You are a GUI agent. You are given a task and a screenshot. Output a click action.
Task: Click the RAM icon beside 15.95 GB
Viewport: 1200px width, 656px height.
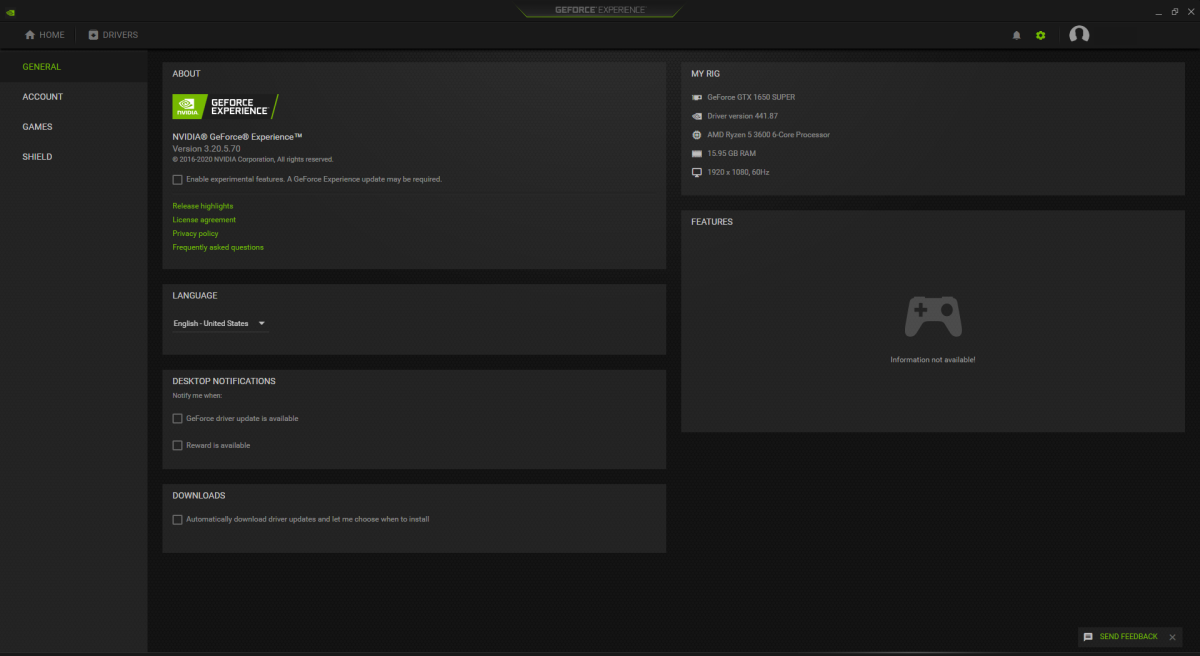tap(697, 153)
